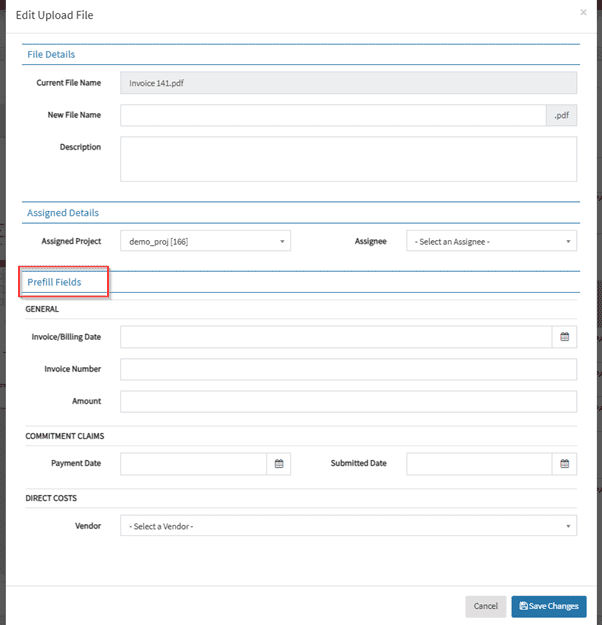602x625 pixels.
Task: Open the Payment Date calendar icon
Action: tap(279, 464)
